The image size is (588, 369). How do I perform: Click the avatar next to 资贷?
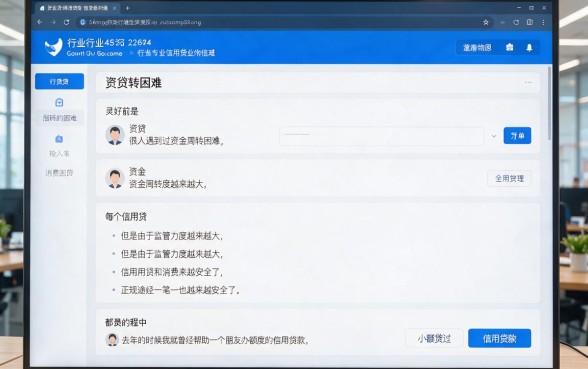[115, 135]
